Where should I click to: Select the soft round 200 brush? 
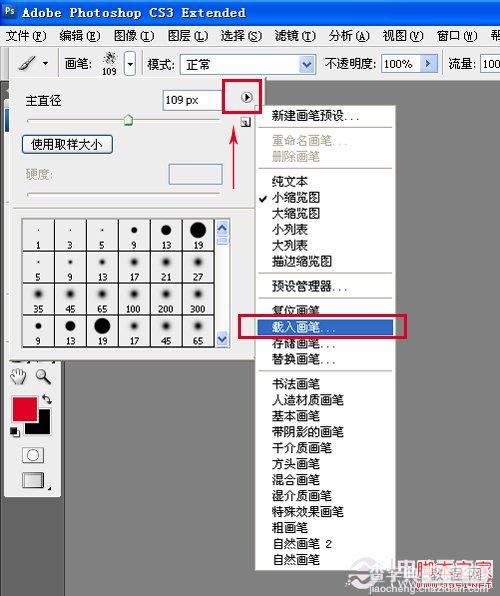click(x=166, y=299)
